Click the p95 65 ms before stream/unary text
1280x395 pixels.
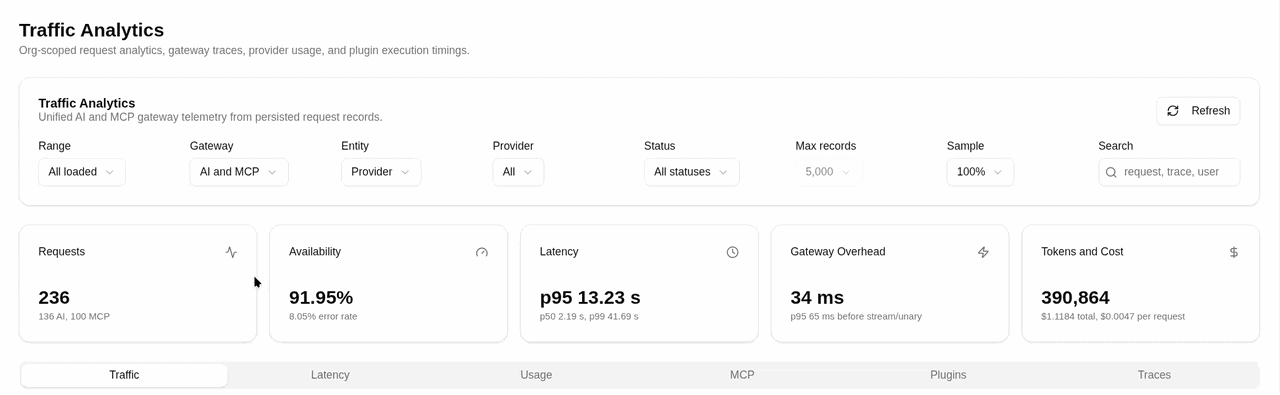(856, 316)
